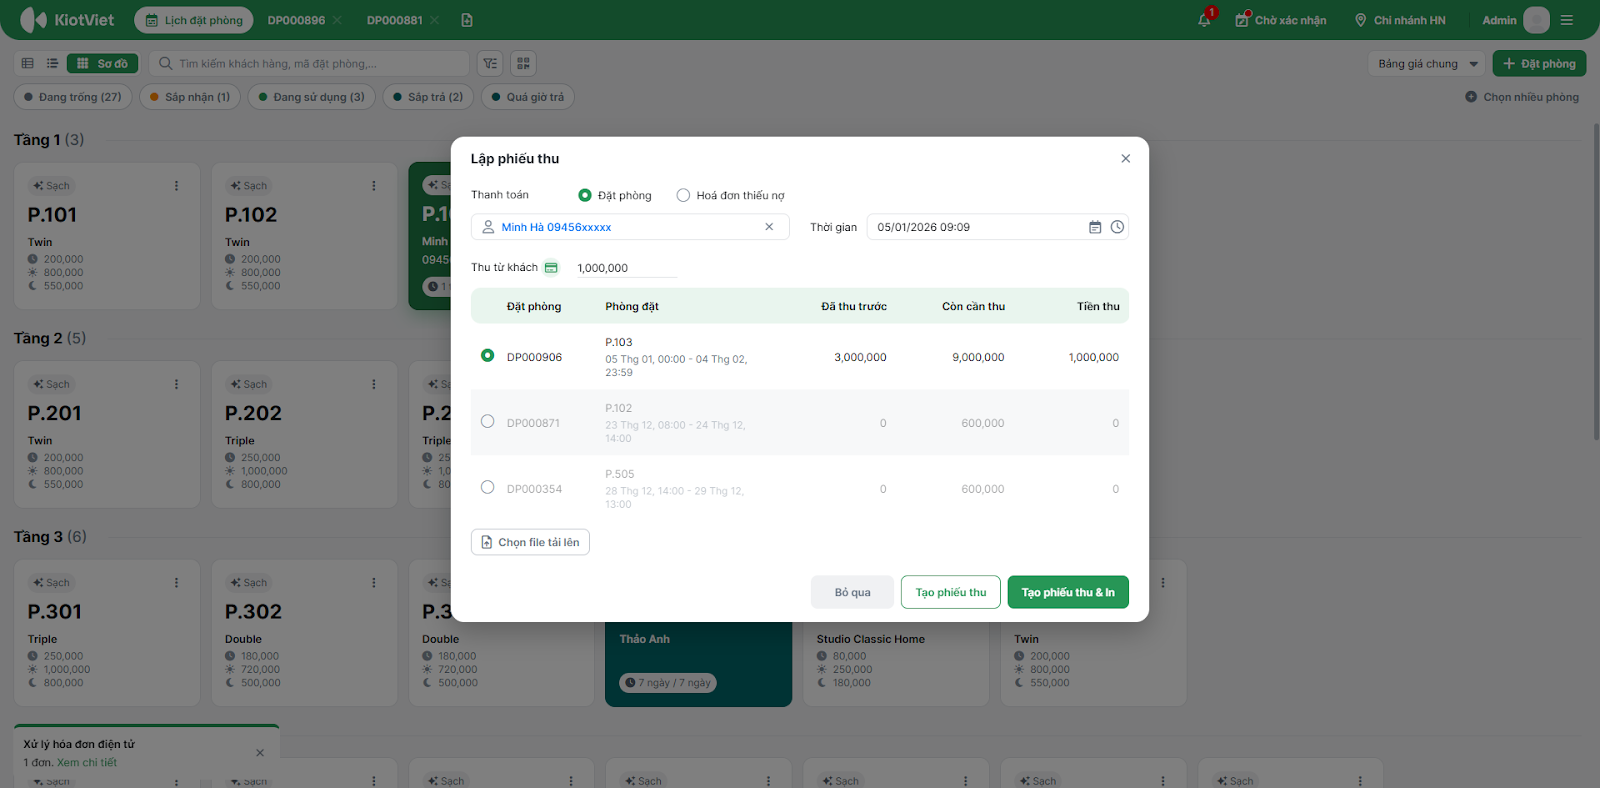Open the new document tab icon
Image resolution: width=1600 pixels, height=788 pixels.
click(x=467, y=20)
